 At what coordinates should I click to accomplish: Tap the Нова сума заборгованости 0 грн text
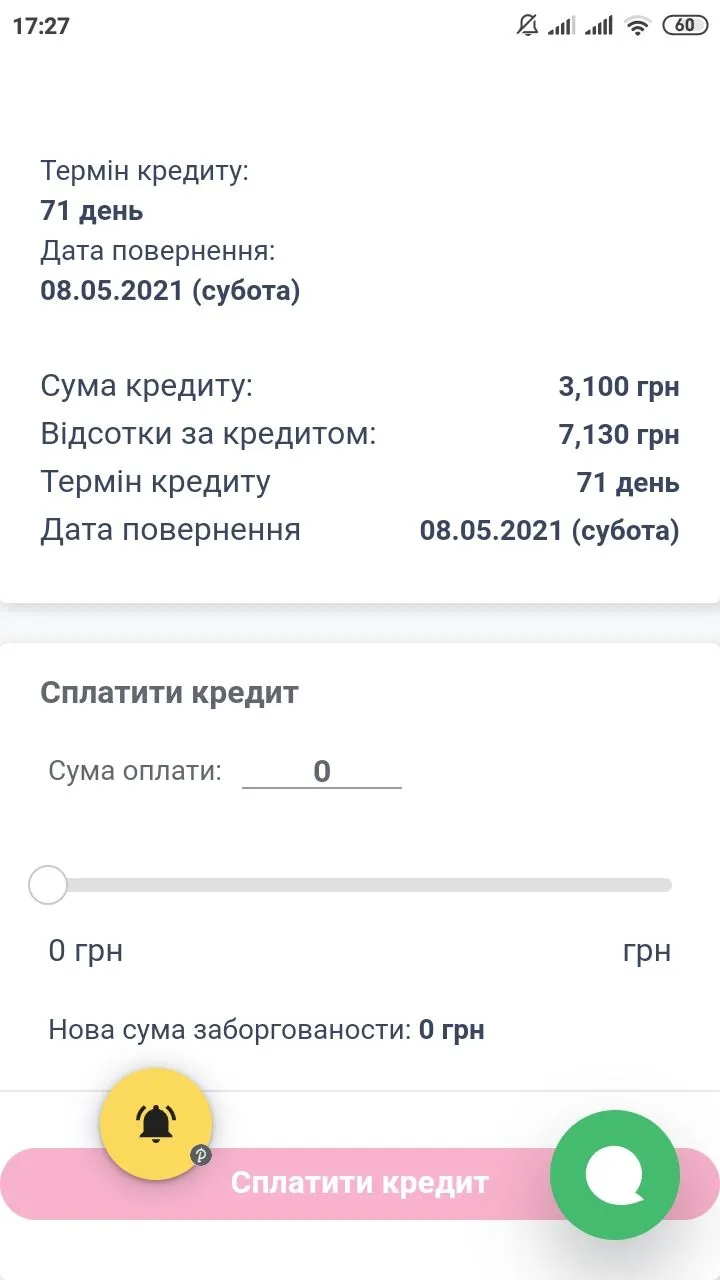point(266,1030)
